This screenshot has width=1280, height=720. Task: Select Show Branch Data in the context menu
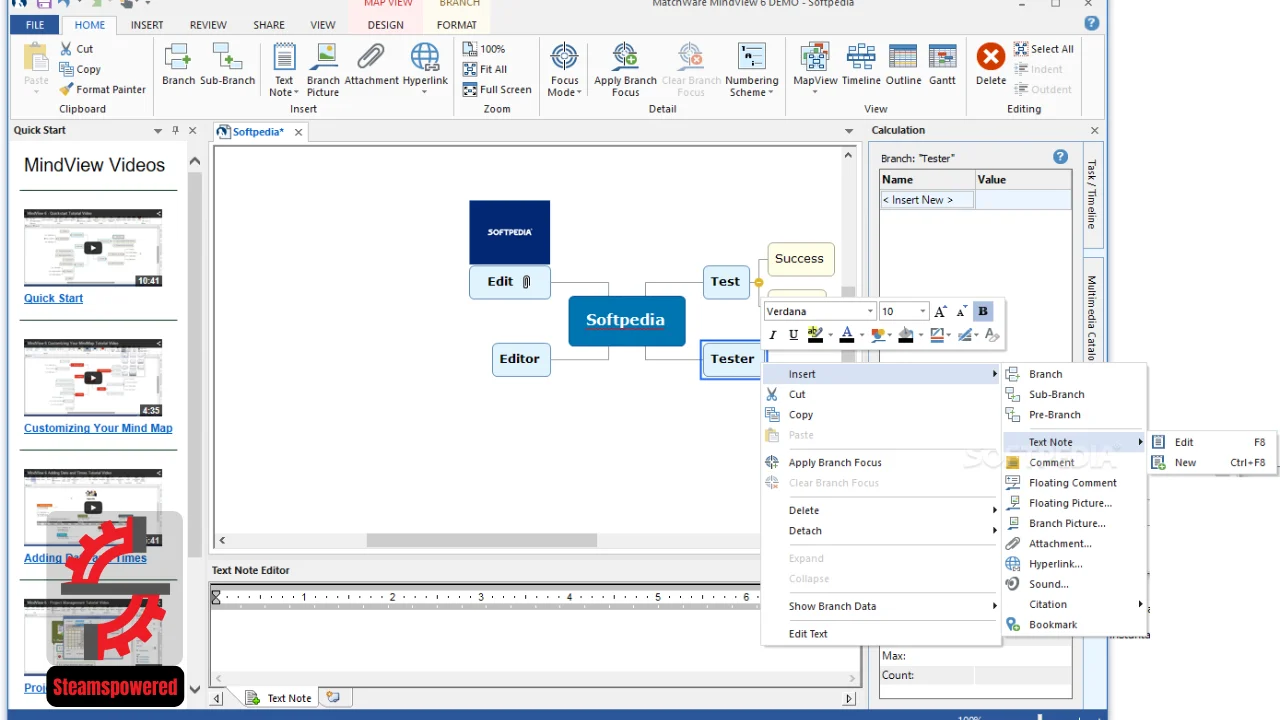click(881, 606)
